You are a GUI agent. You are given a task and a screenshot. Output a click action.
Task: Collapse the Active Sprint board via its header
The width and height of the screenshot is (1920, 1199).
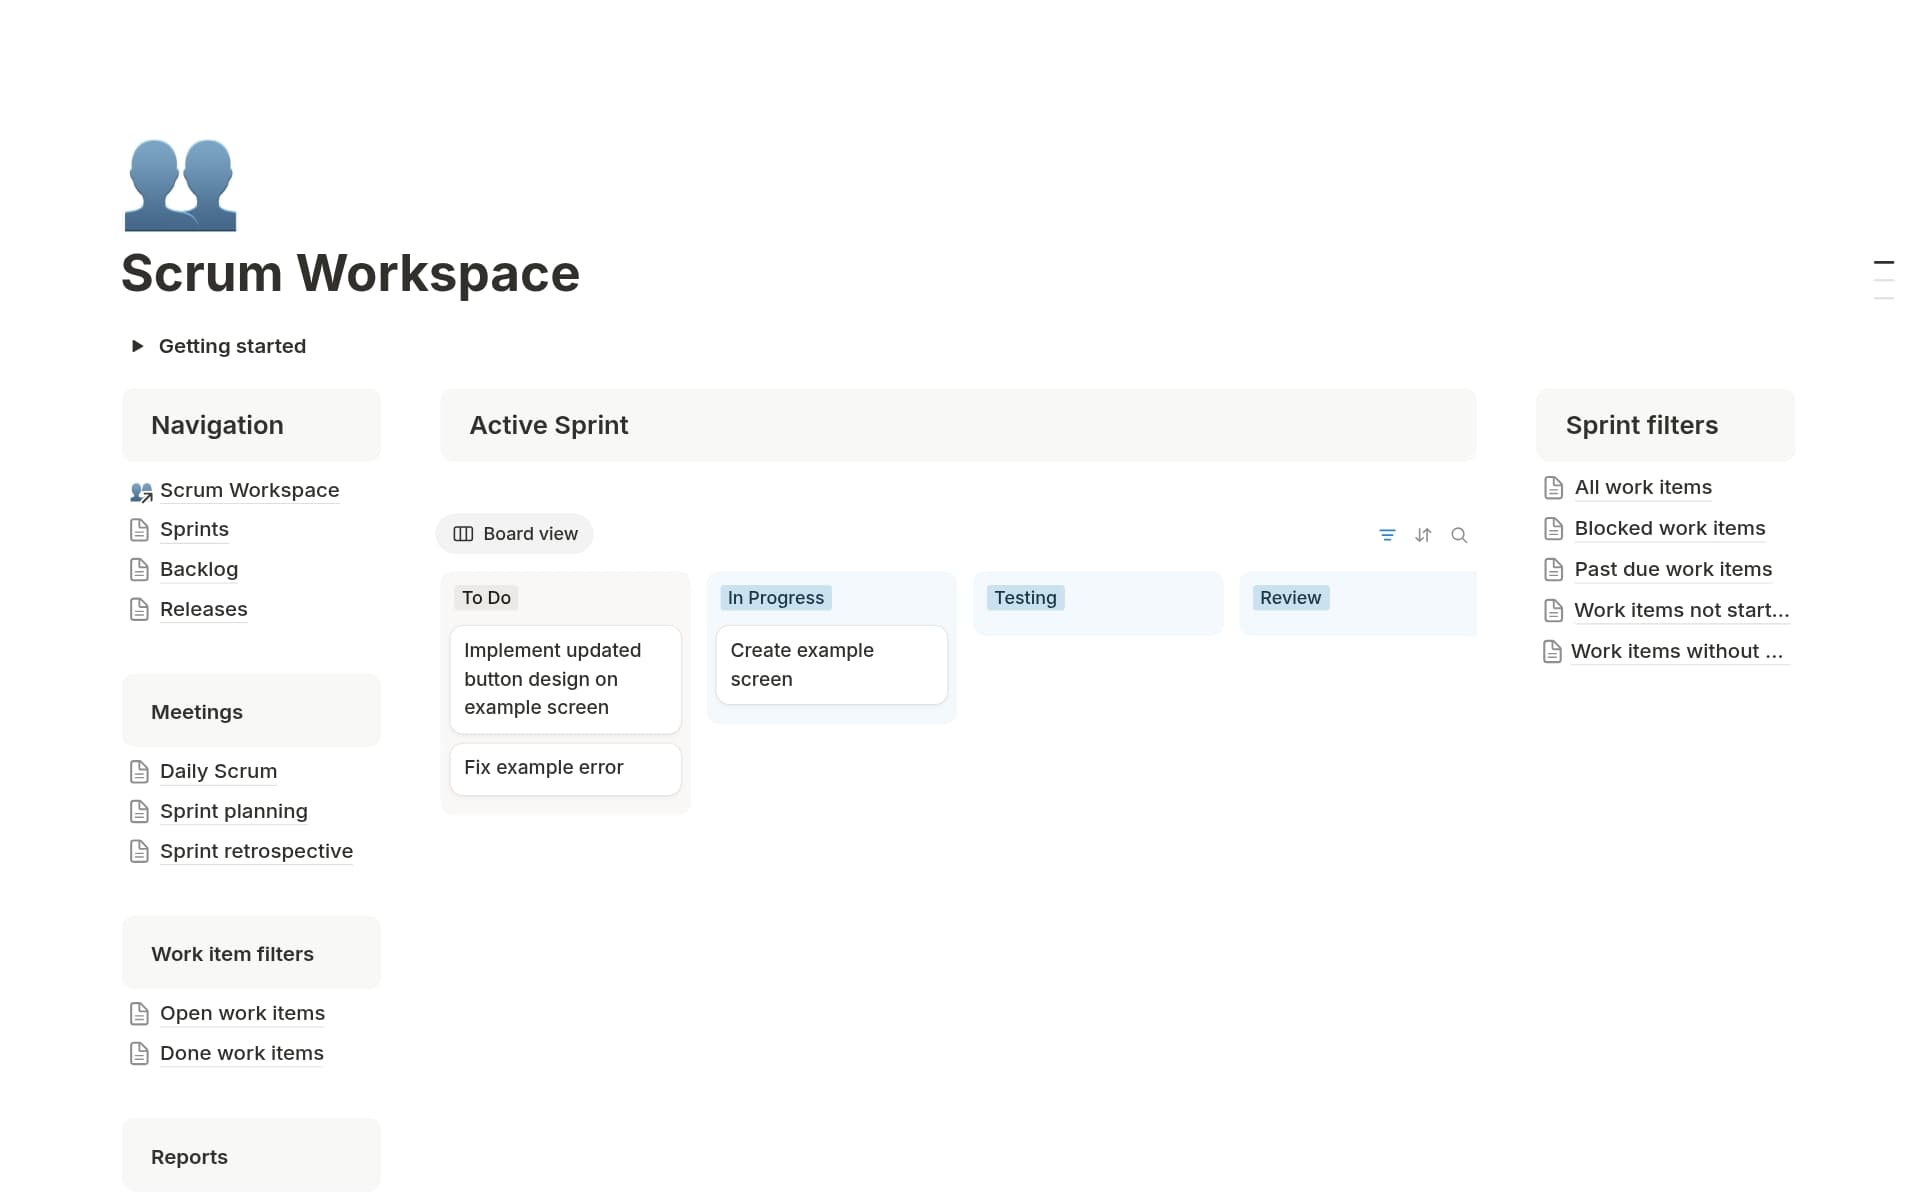[x=548, y=425]
